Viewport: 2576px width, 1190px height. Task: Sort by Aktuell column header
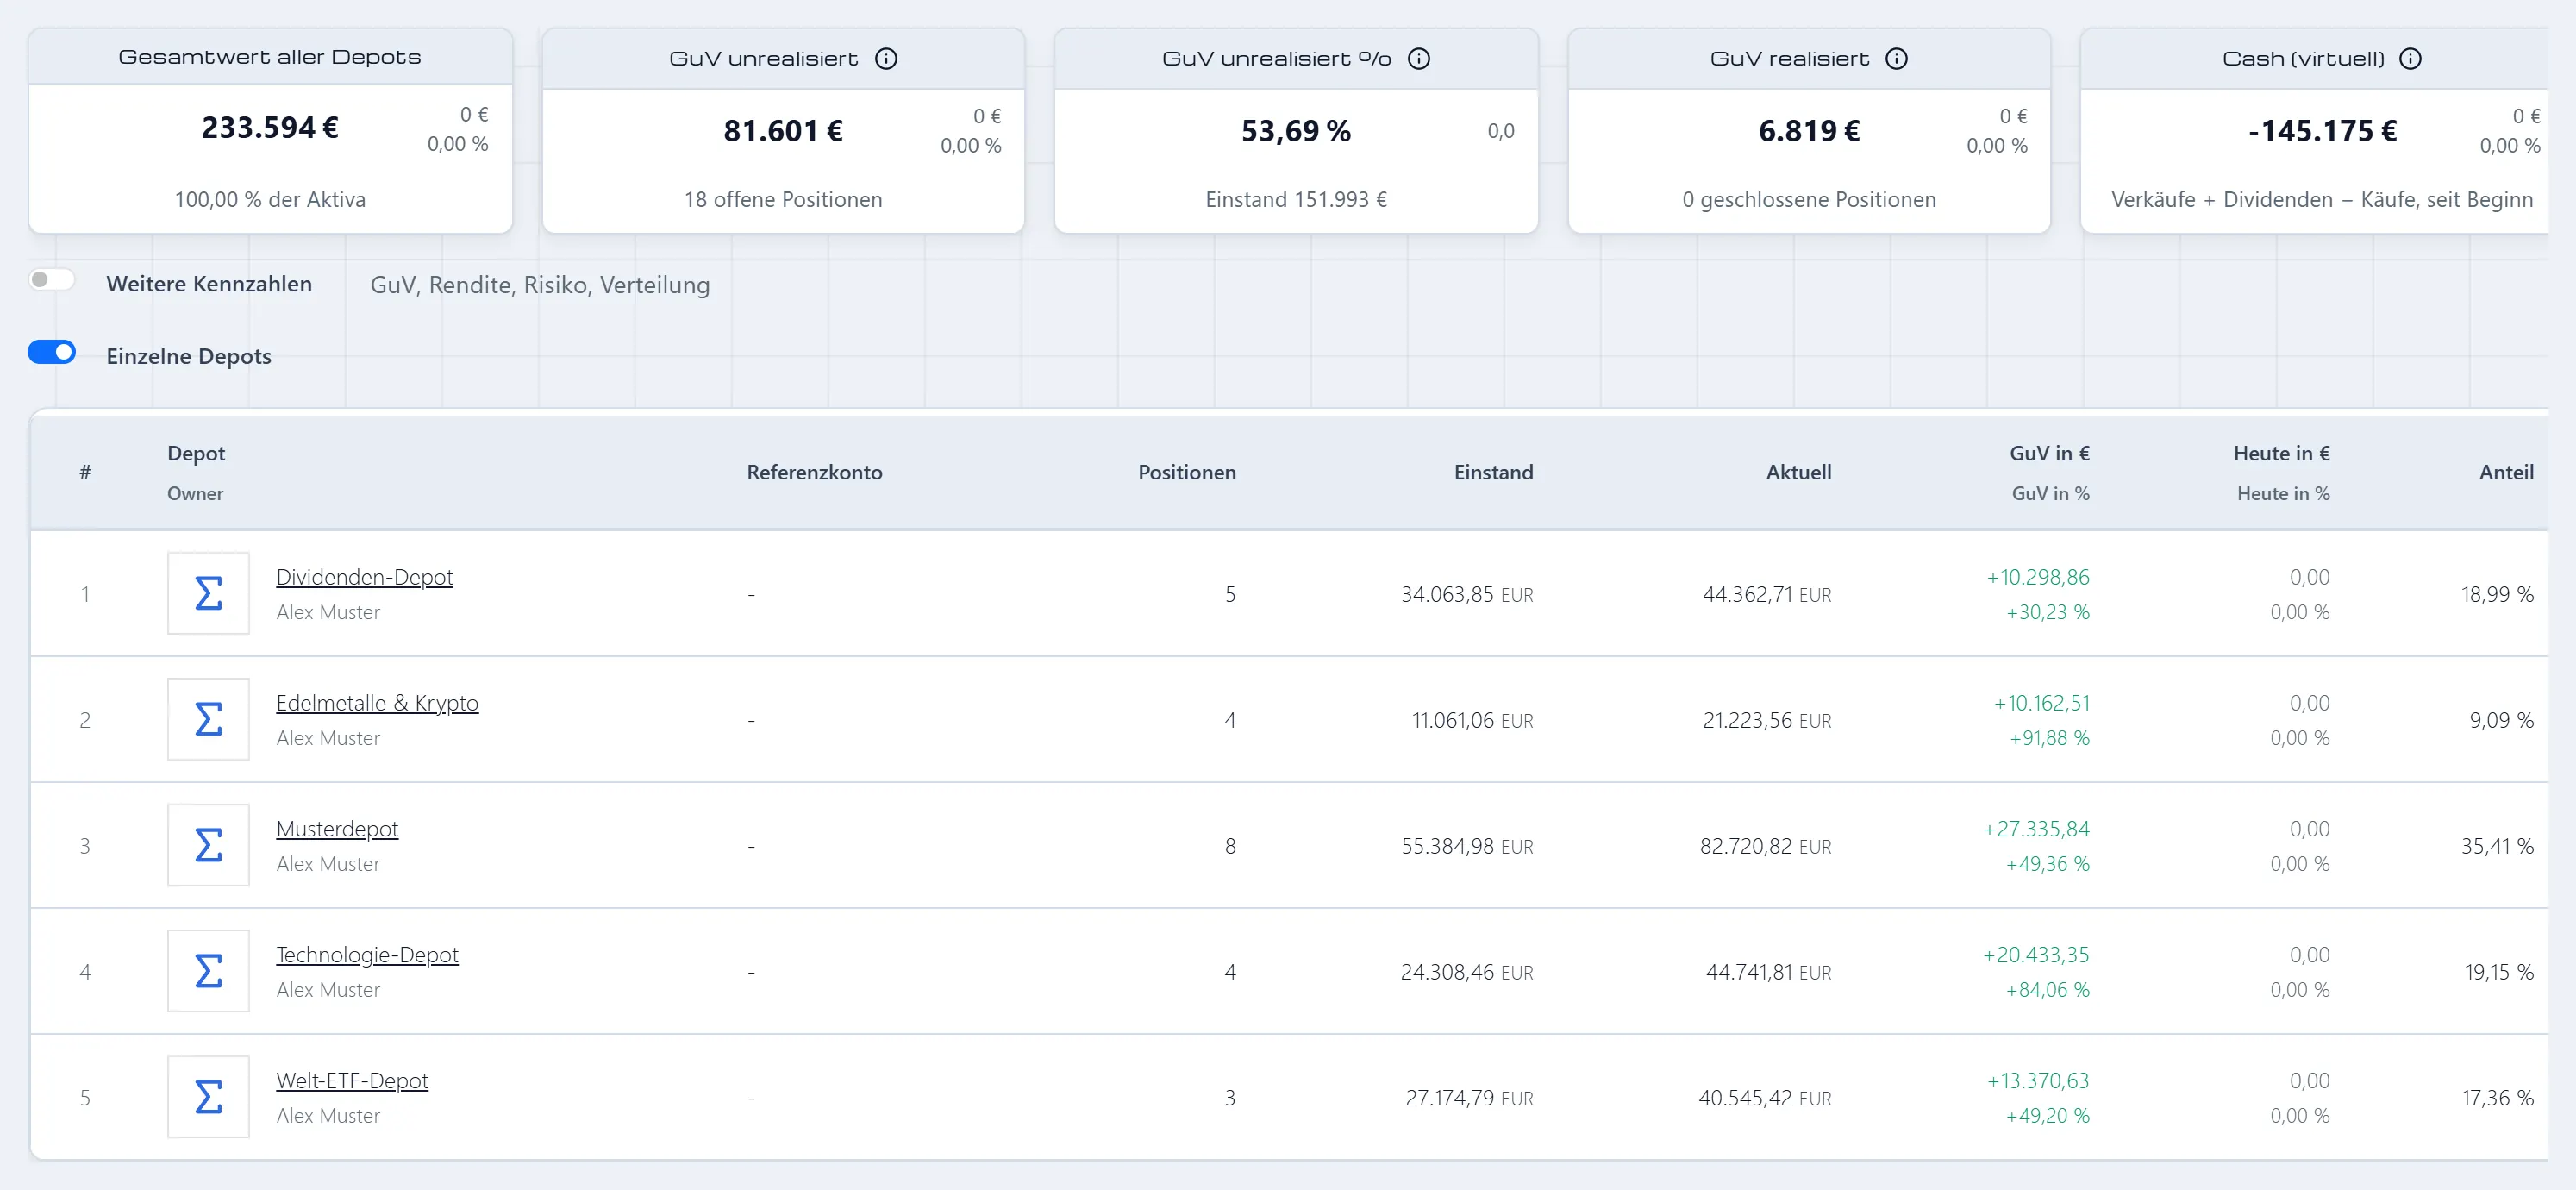pos(1798,472)
